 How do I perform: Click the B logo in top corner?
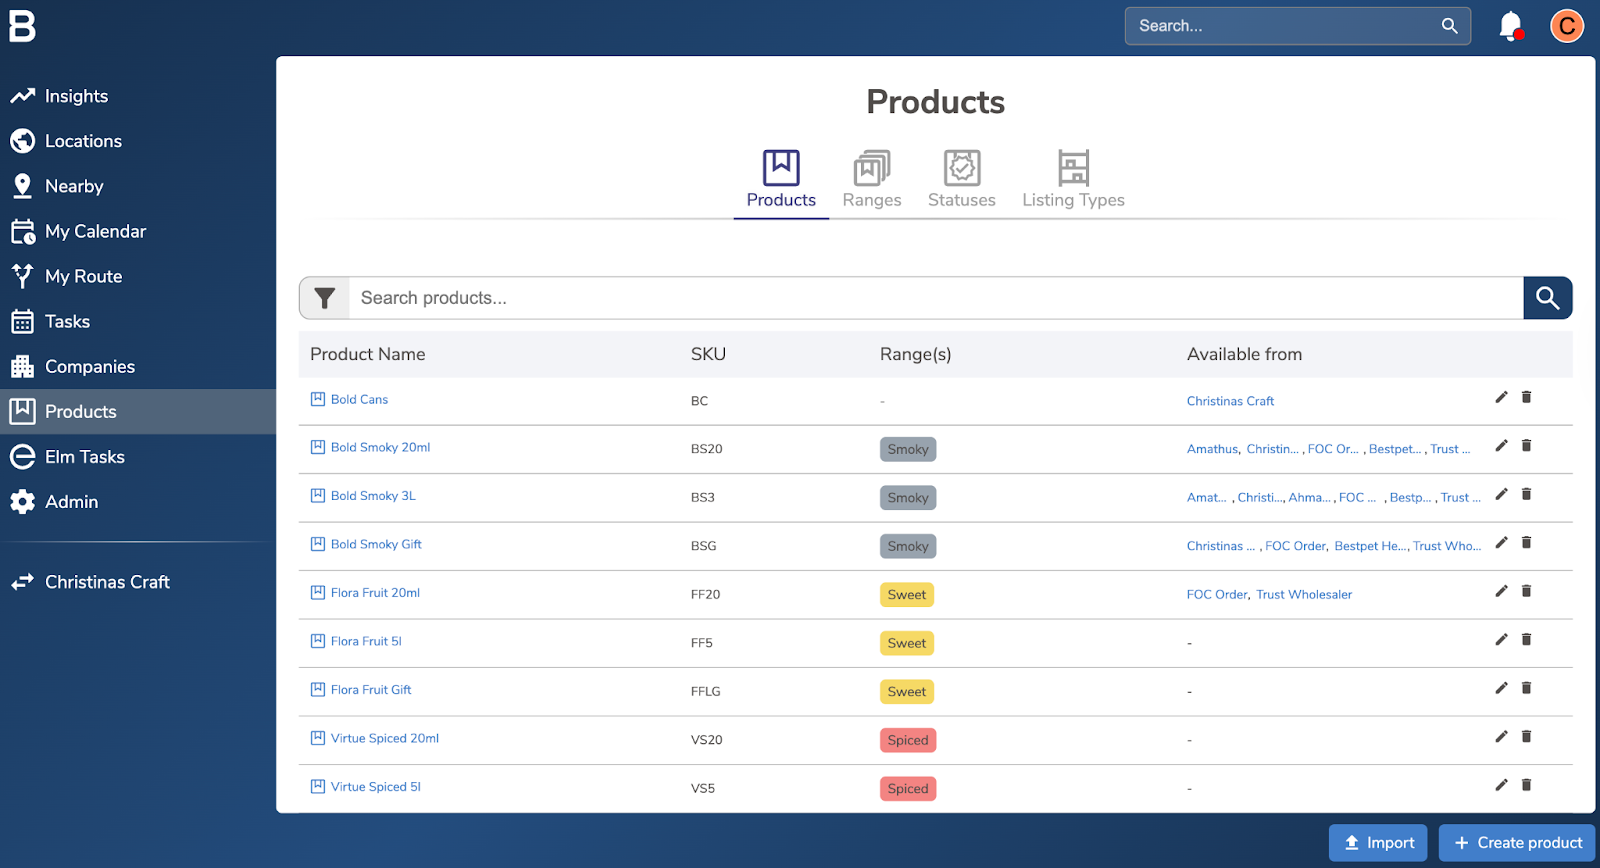[x=22, y=26]
